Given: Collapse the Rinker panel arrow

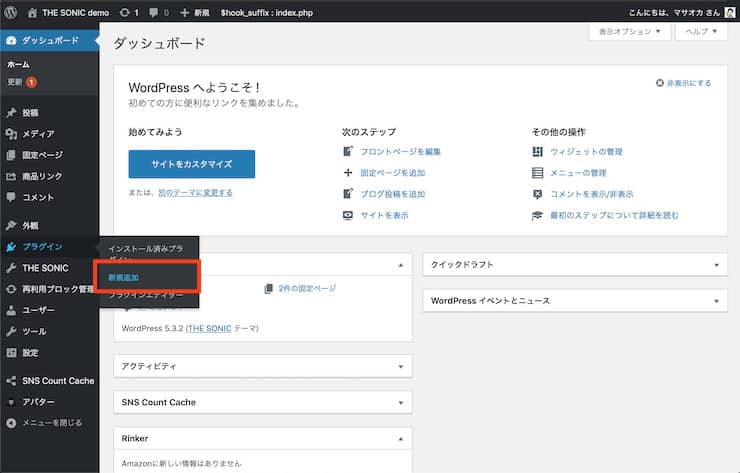Looking at the screenshot, I should click(x=401, y=439).
